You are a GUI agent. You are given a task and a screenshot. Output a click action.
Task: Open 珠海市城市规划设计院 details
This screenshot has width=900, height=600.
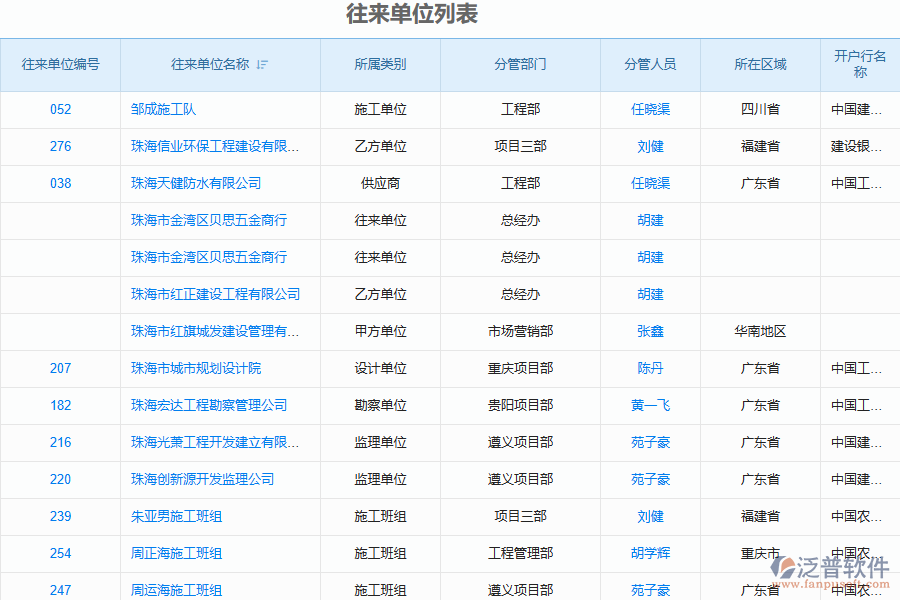pos(196,368)
